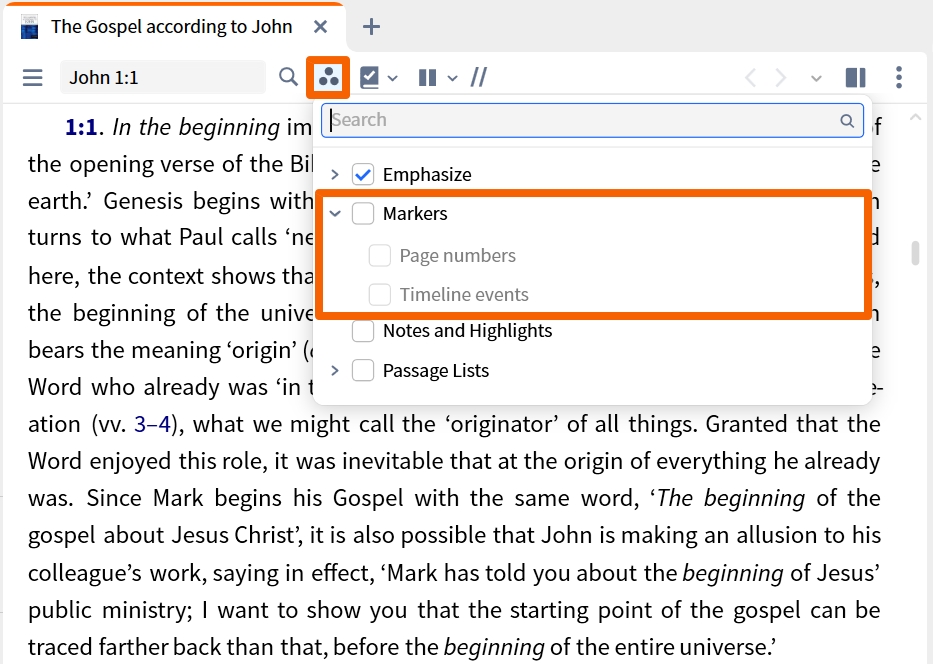Go forward with the right arrow

click(x=781, y=77)
